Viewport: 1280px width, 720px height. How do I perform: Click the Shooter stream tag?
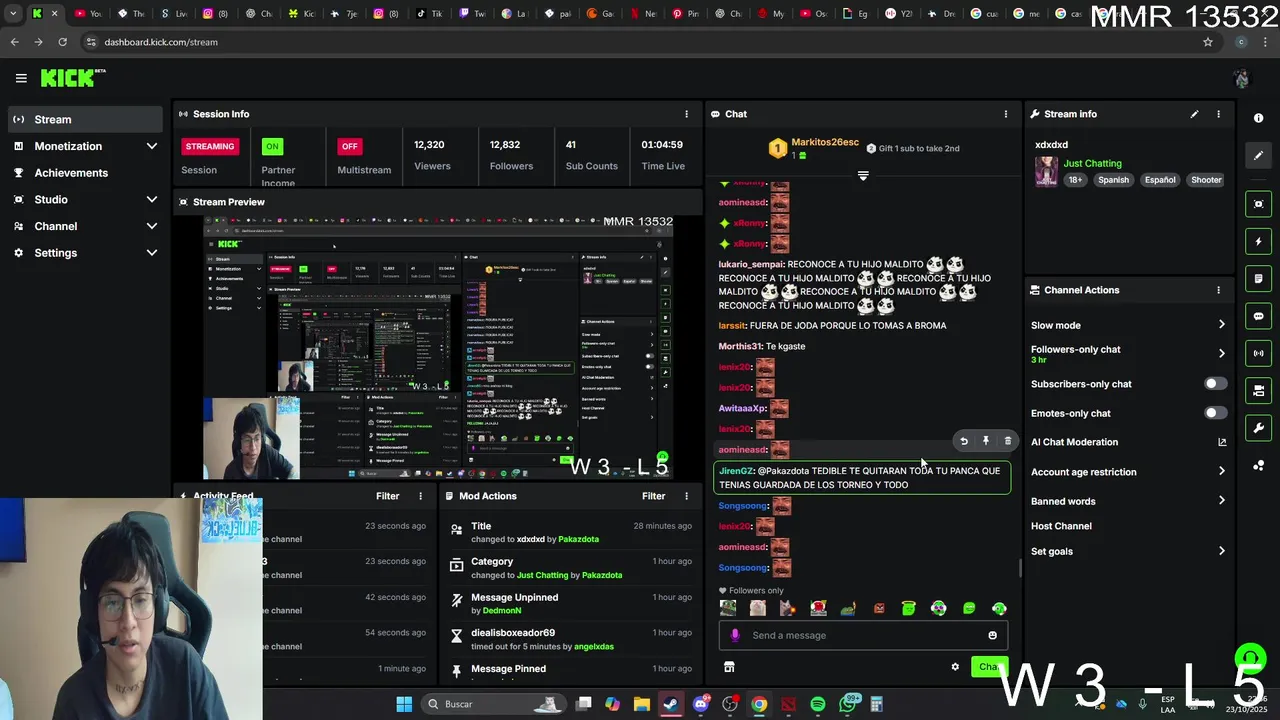tap(1206, 180)
